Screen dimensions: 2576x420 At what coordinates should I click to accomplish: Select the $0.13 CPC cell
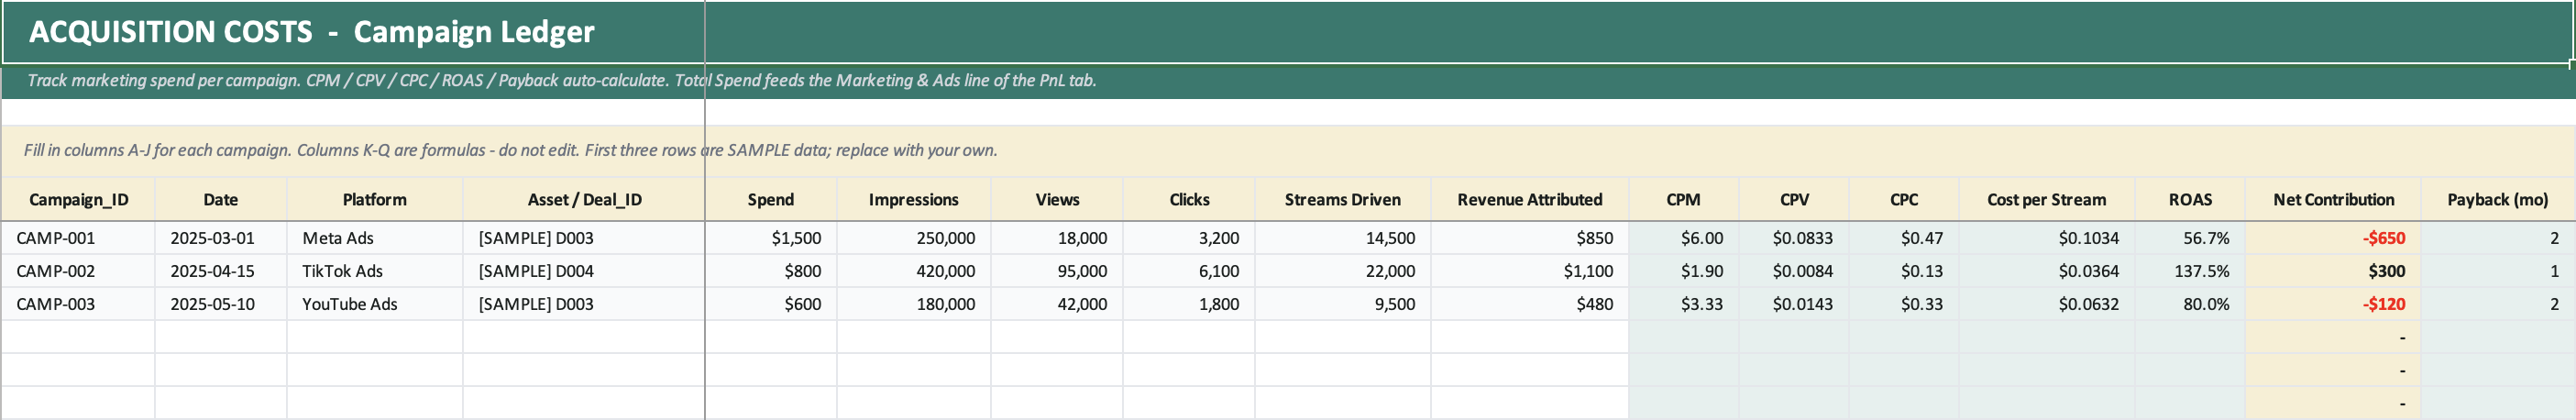pyautogui.click(x=1904, y=271)
